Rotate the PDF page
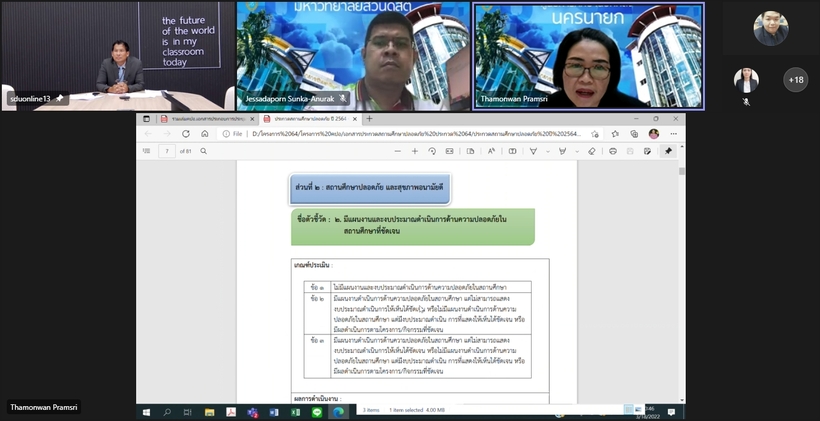Viewport: 820px width, 421px height. point(432,151)
